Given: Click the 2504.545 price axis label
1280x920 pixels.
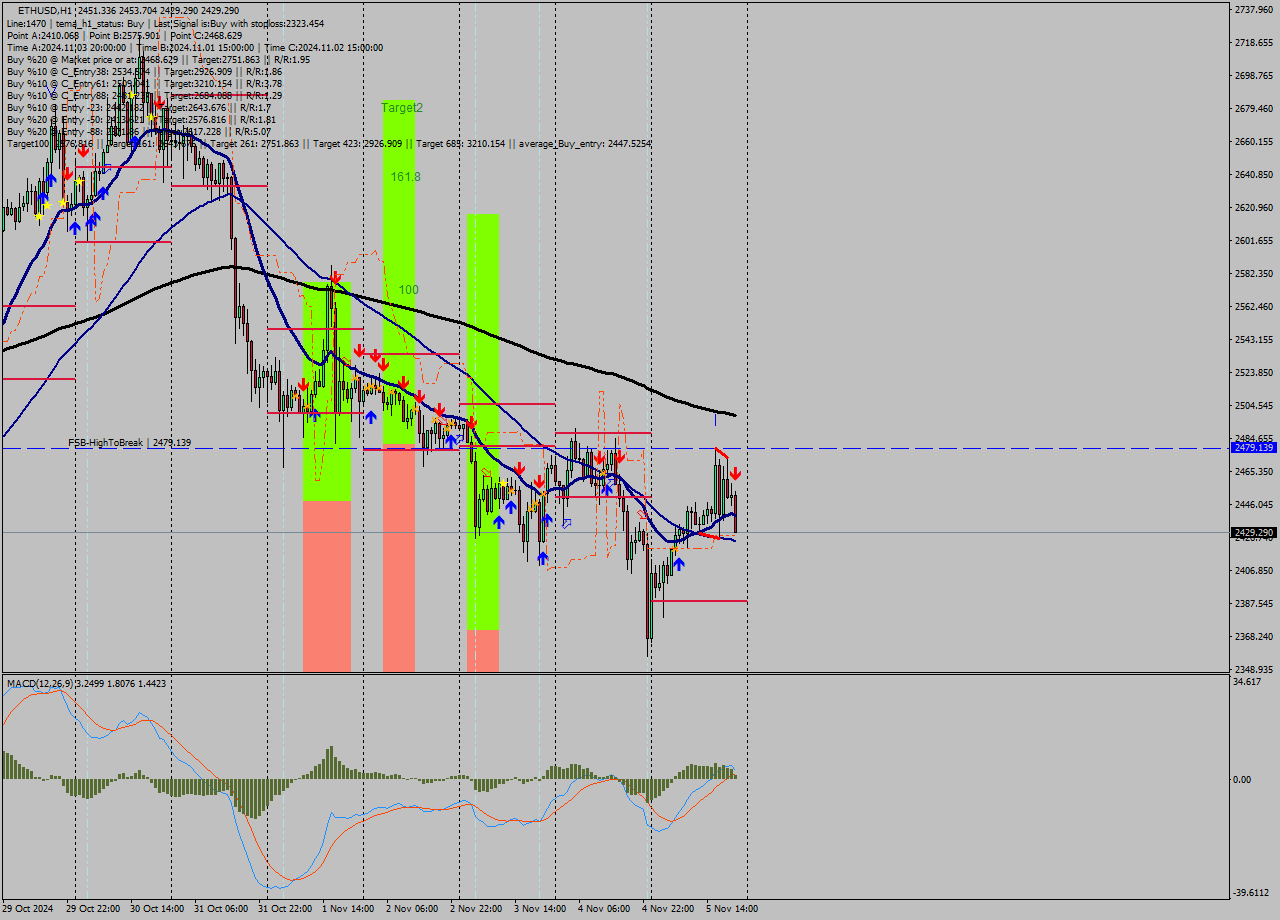Looking at the screenshot, I should [x=1253, y=405].
